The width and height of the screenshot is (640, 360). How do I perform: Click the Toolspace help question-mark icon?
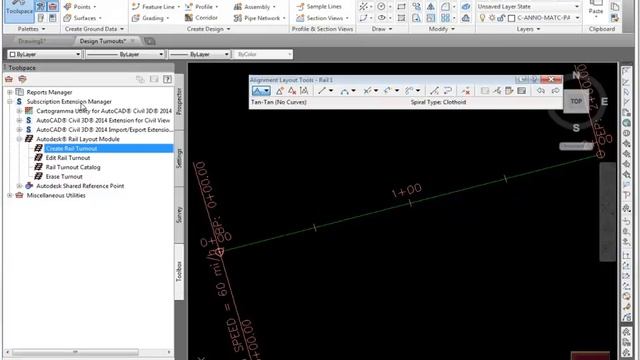pos(167,79)
